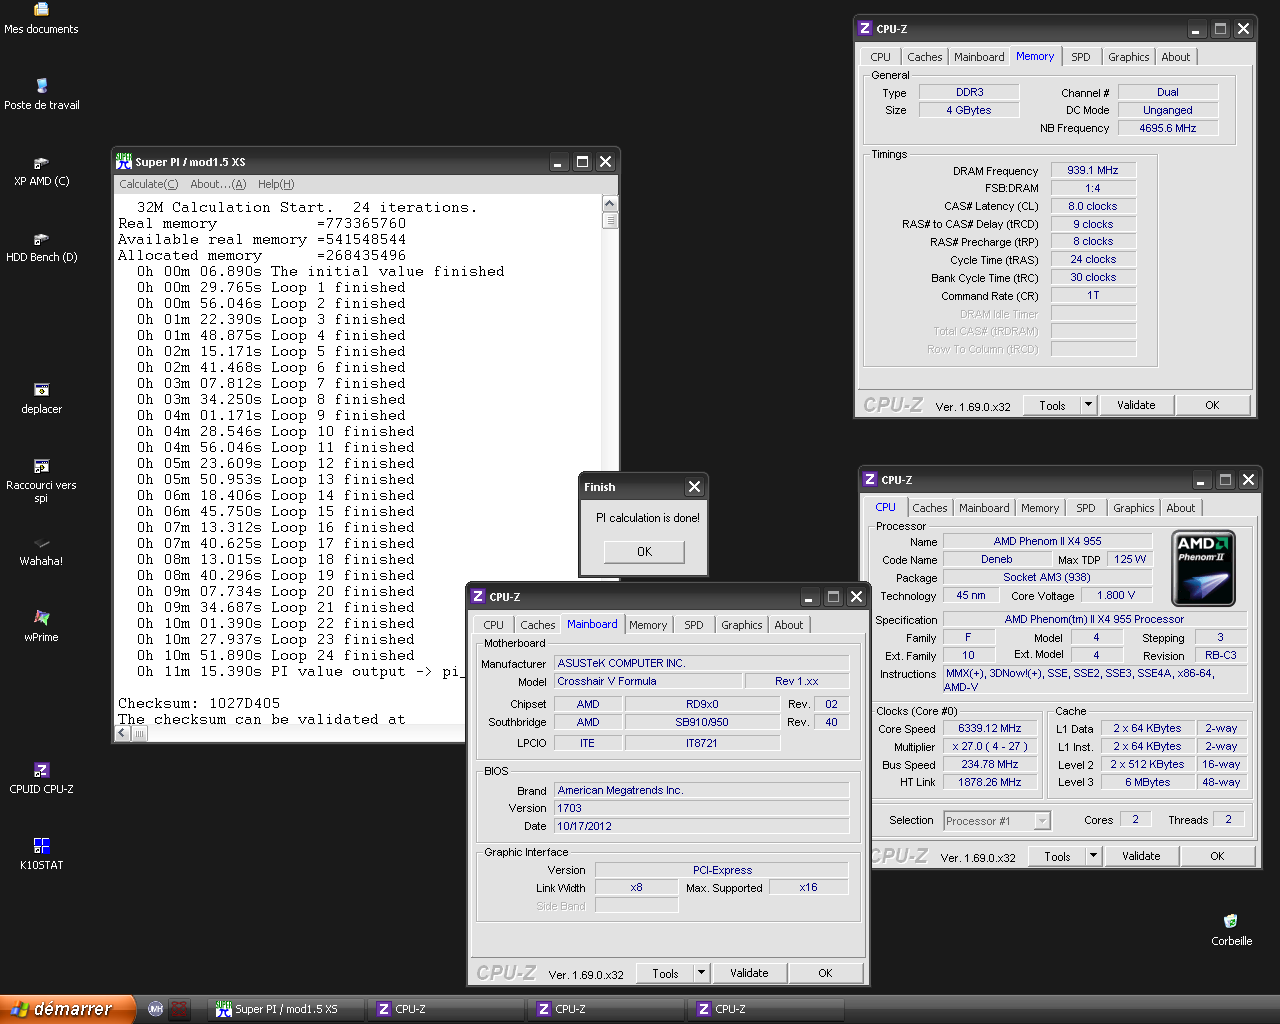The image size is (1280, 1024).
Task: Select XP AMD (C) drive icon
Action: pos(41,171)
